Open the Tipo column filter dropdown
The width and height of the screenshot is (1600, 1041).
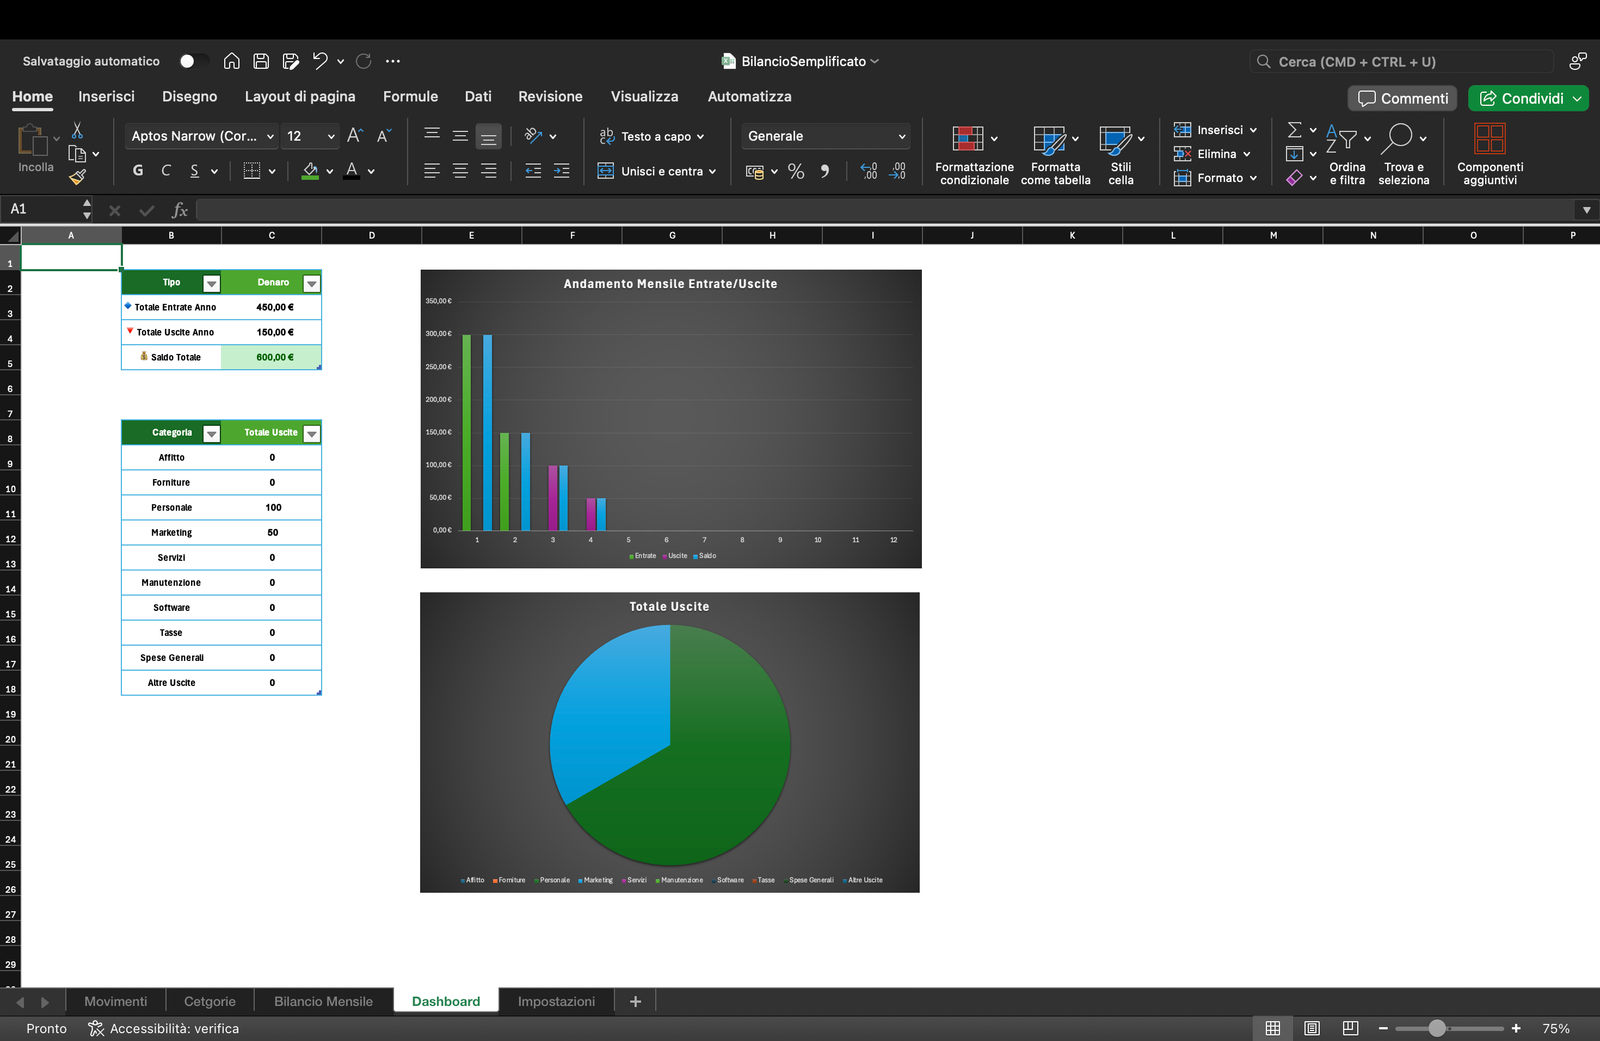[211, 283]
